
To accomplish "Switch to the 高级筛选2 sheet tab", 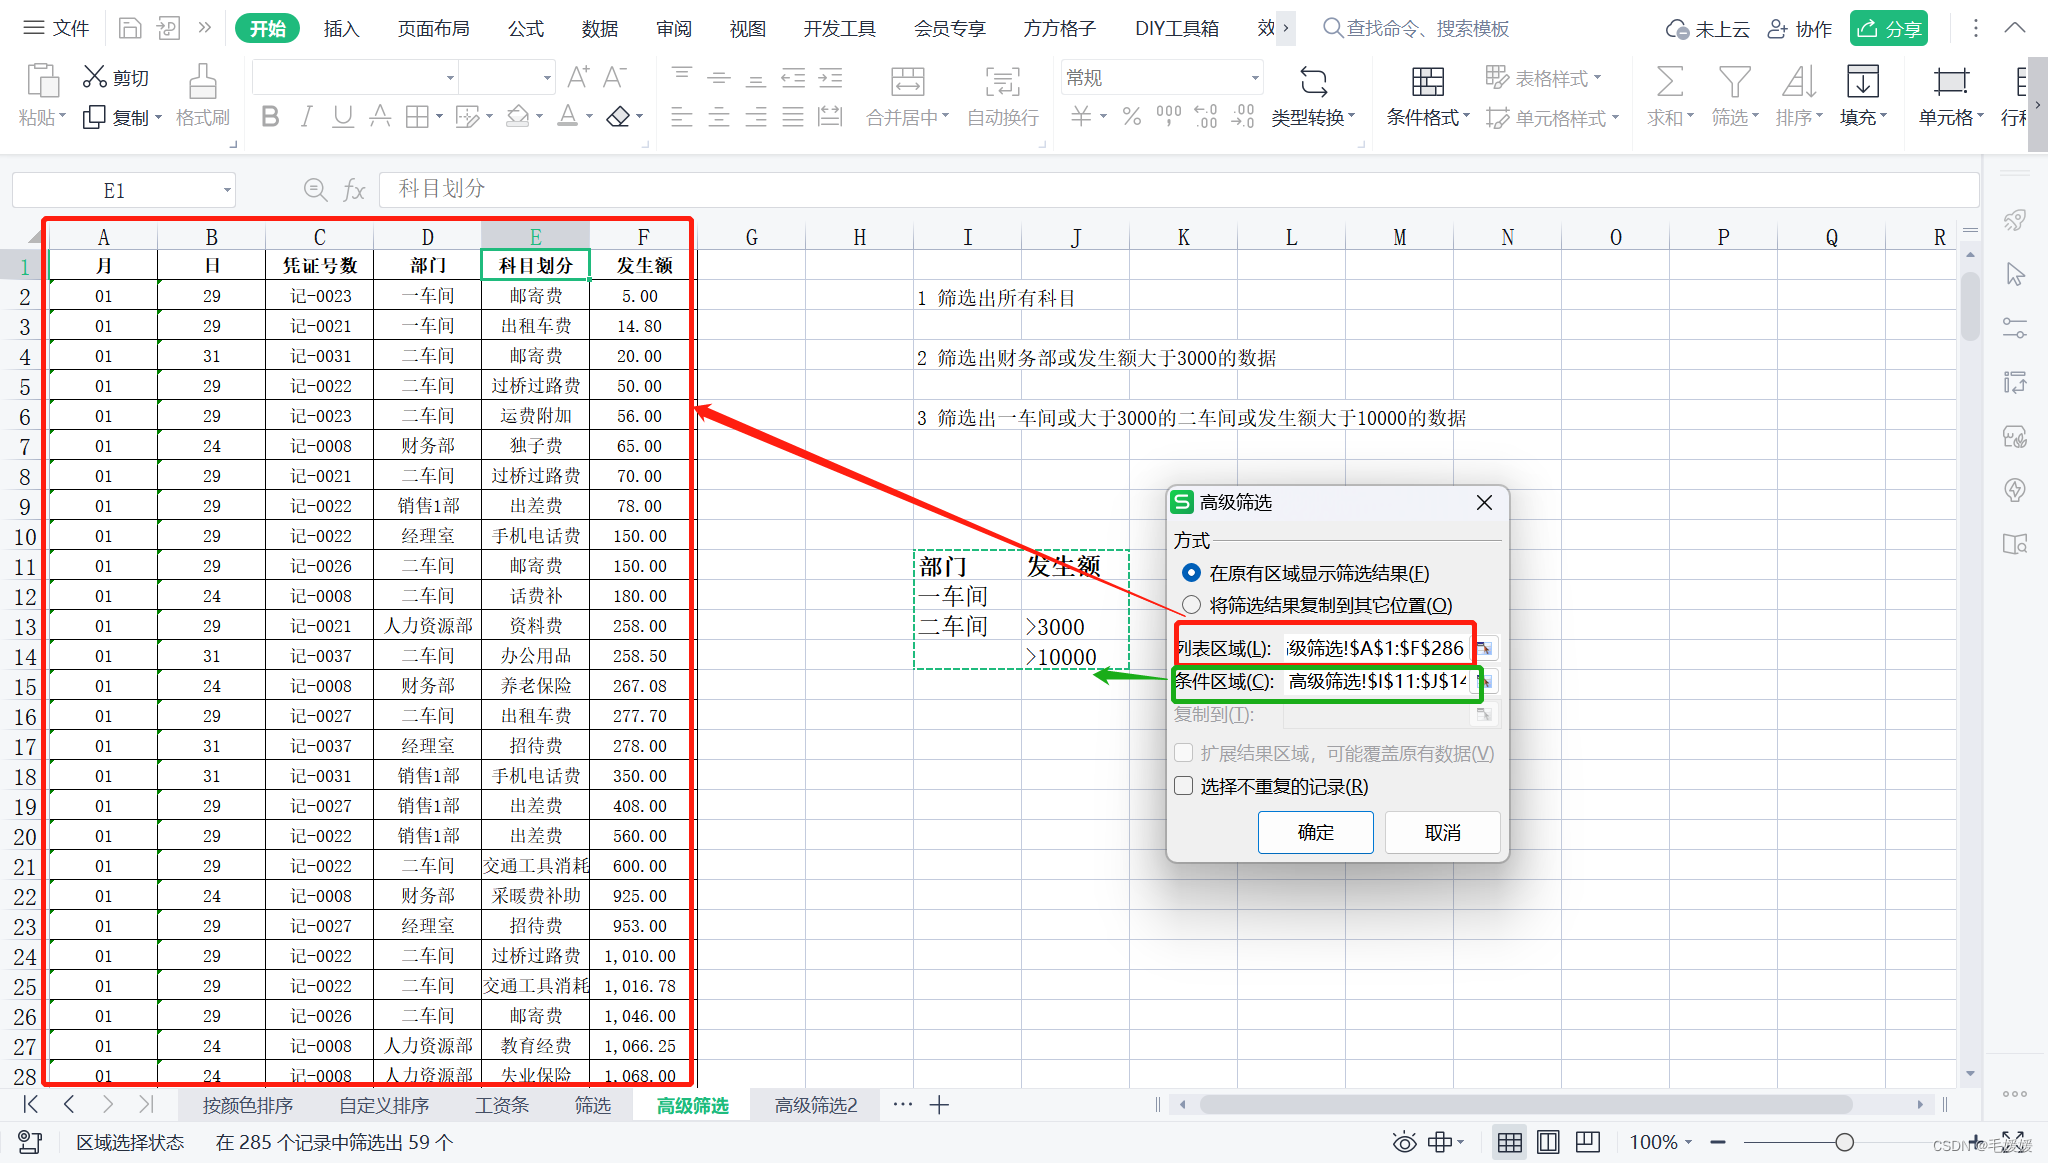I will [x=816, y=1105].
